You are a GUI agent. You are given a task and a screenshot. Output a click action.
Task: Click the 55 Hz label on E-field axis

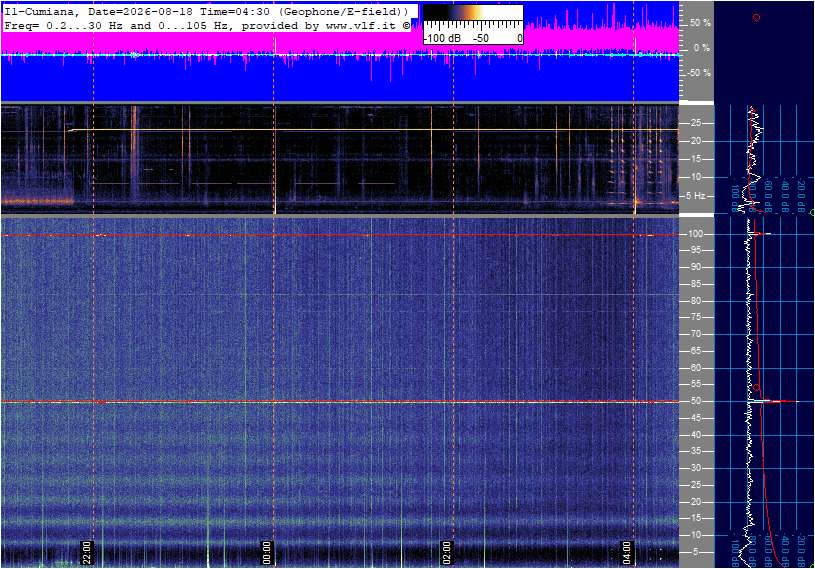coord(695,385)
